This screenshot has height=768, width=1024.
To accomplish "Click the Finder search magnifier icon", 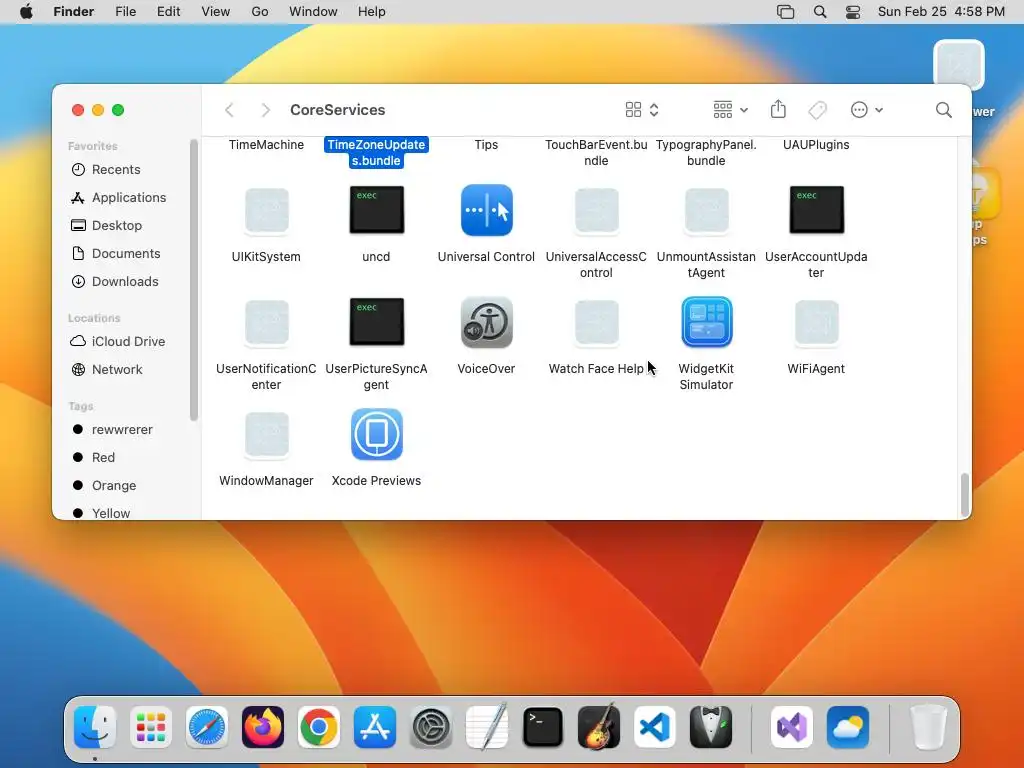I will coord(943,110).
